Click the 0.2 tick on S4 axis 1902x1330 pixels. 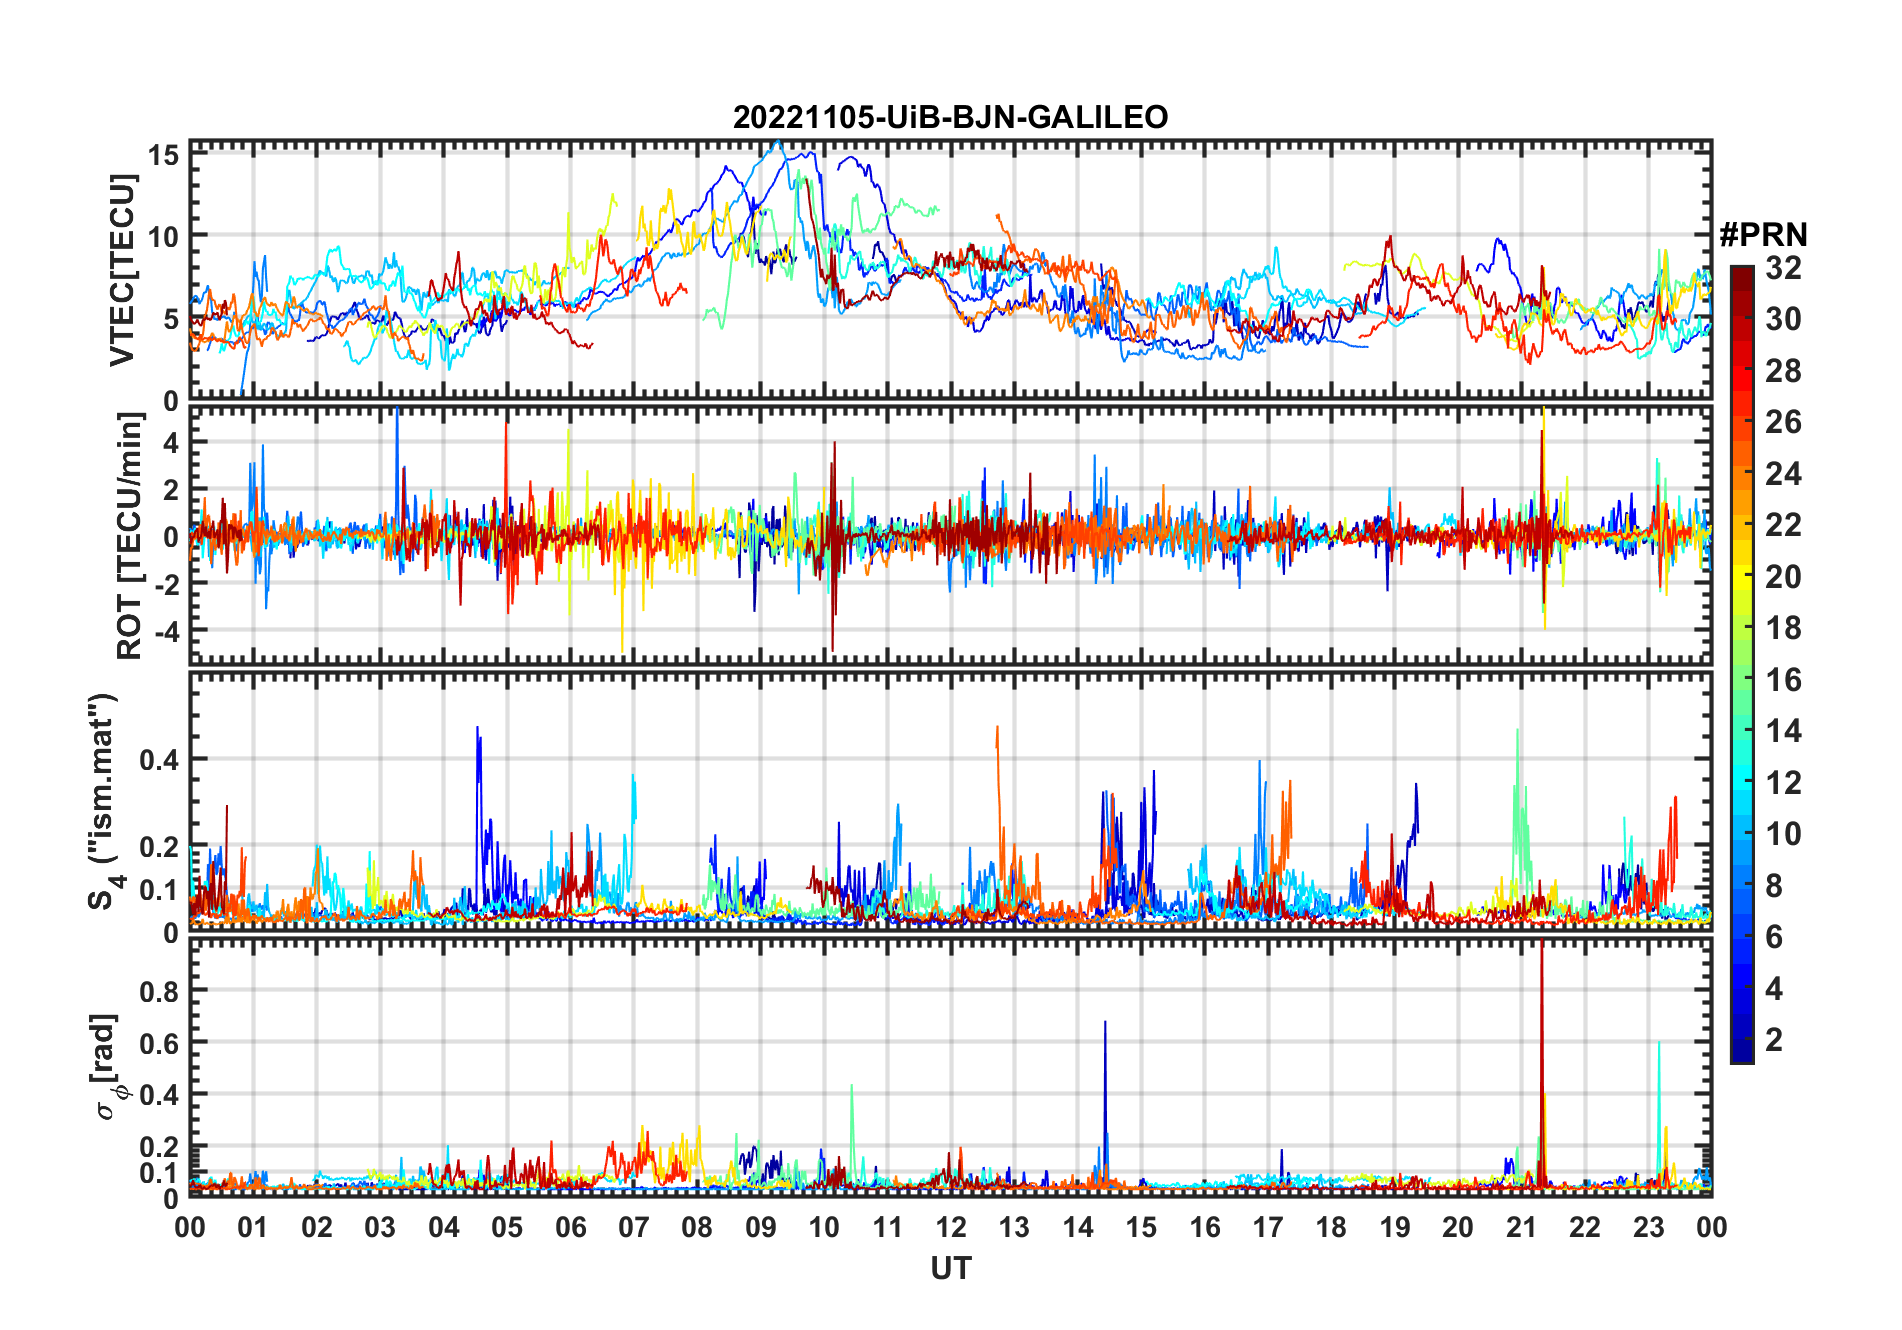160,846
